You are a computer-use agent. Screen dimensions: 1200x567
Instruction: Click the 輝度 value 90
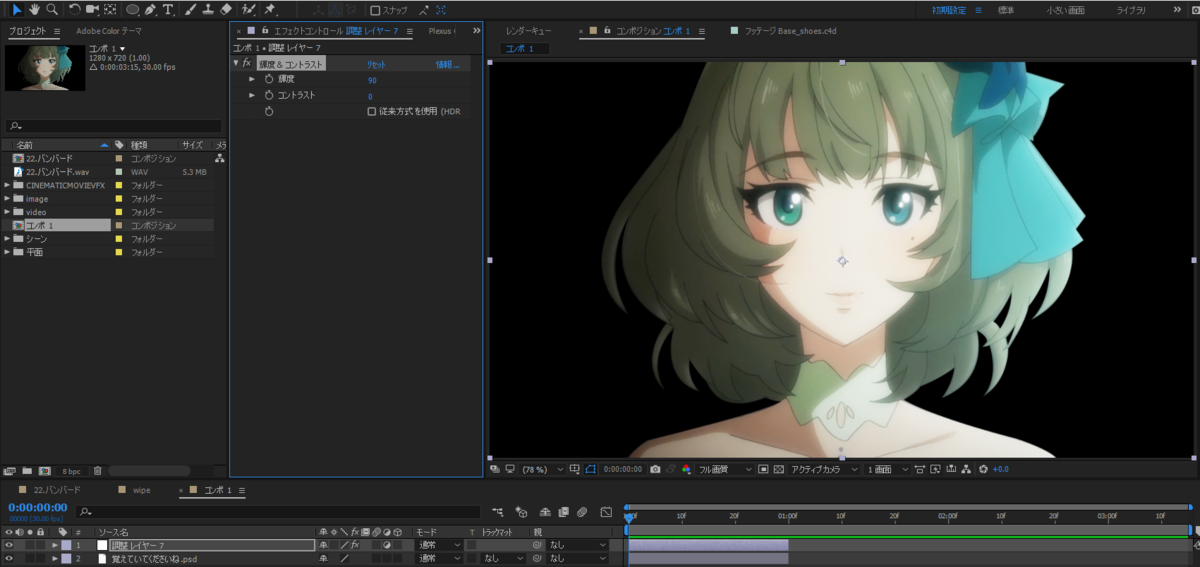point(372,80)
